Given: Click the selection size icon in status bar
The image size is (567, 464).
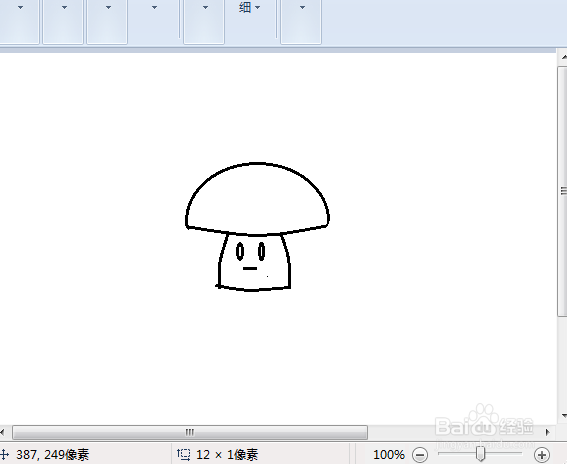Looking at the screenshot, I should pyautogui.click(x=184, y=454).
